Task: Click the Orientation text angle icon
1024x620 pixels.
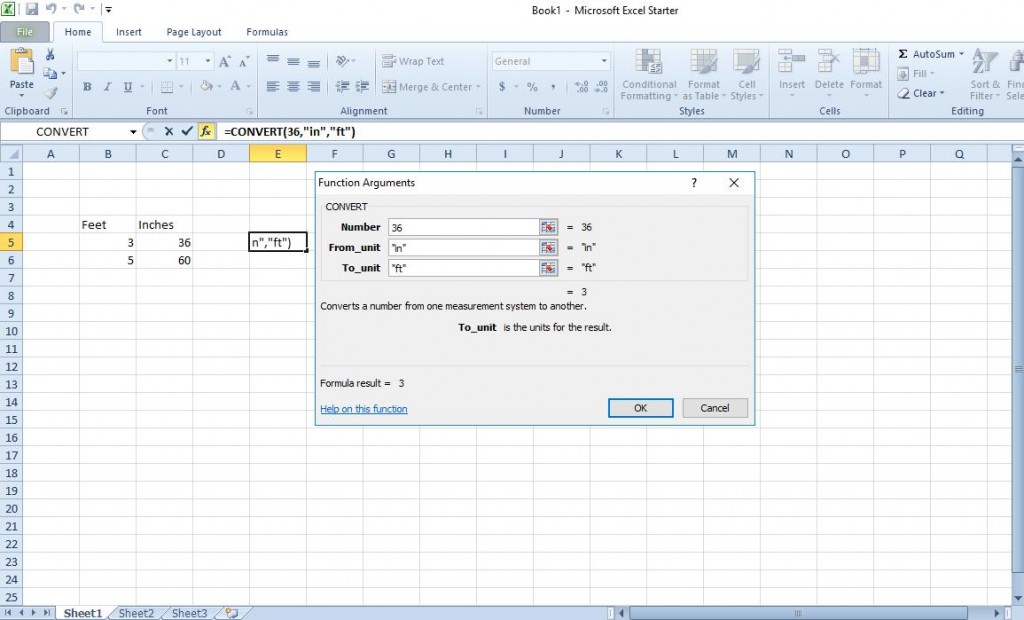Action: tap(342, 61)
